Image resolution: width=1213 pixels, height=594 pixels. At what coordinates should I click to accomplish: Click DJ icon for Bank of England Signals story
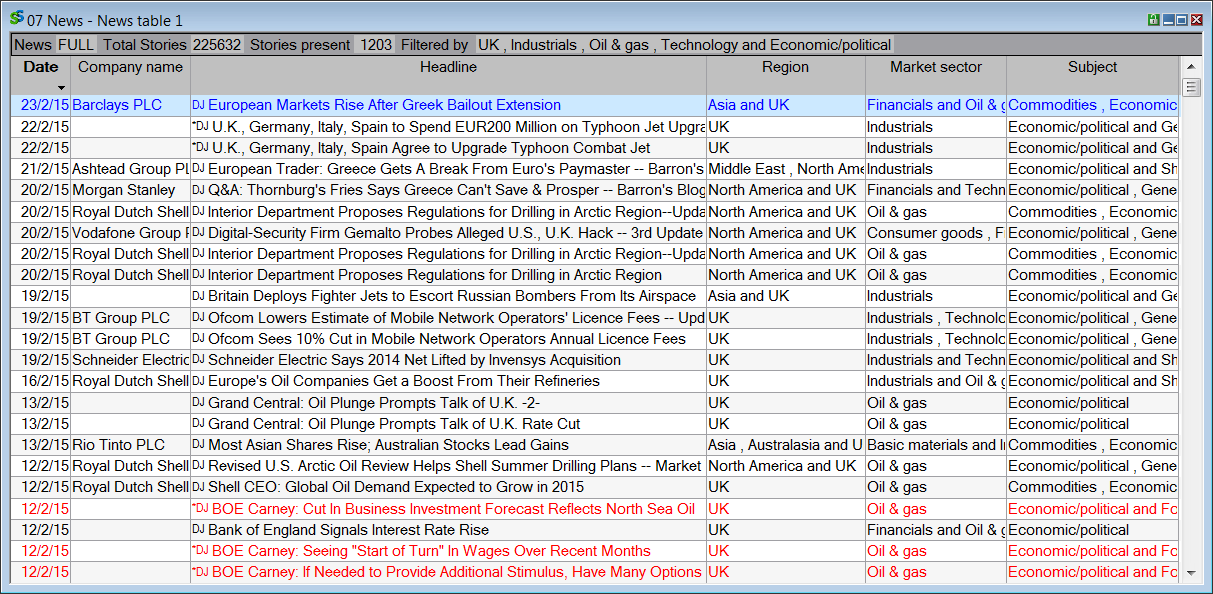point(198,529)
